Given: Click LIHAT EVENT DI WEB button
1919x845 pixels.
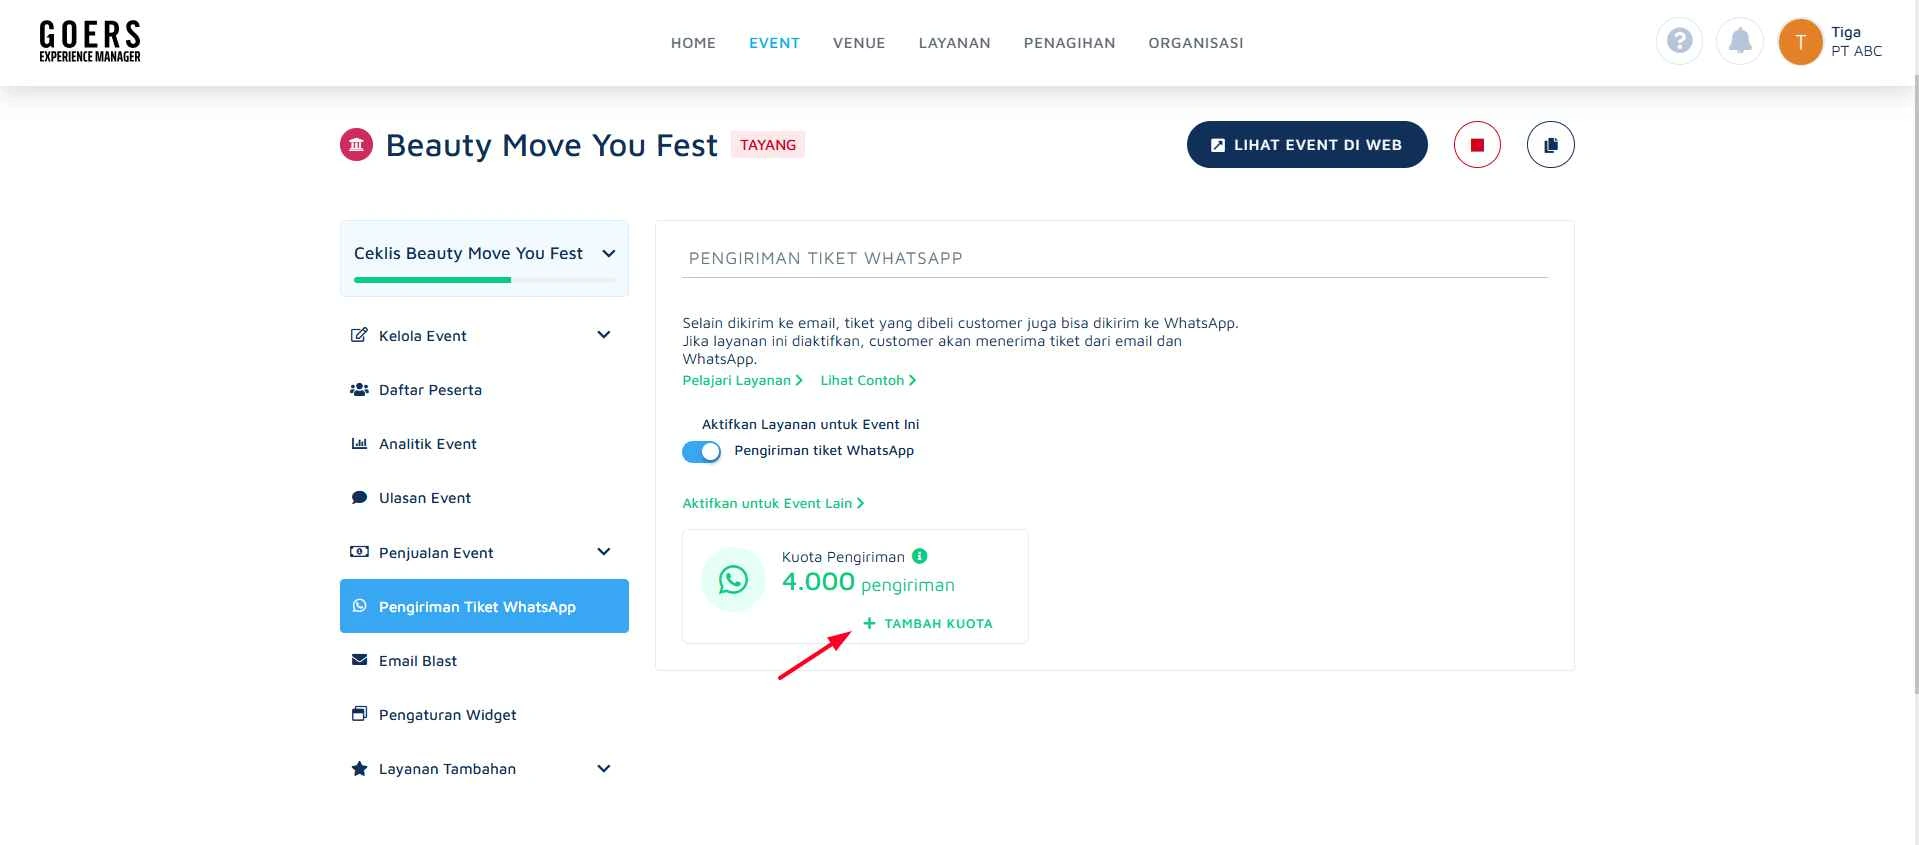Looking at the screenshot, I should [x=1307, y=145].
